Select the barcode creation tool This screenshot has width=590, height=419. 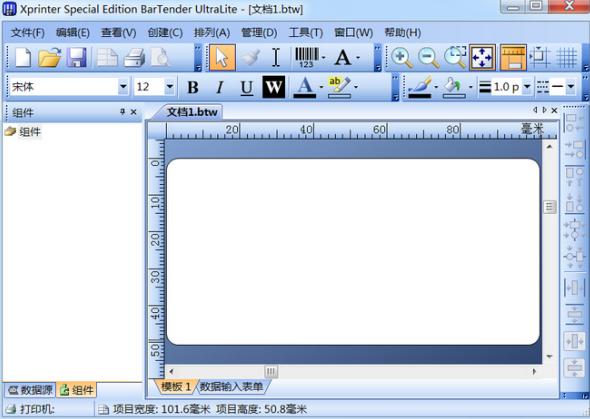click(307, 58)
